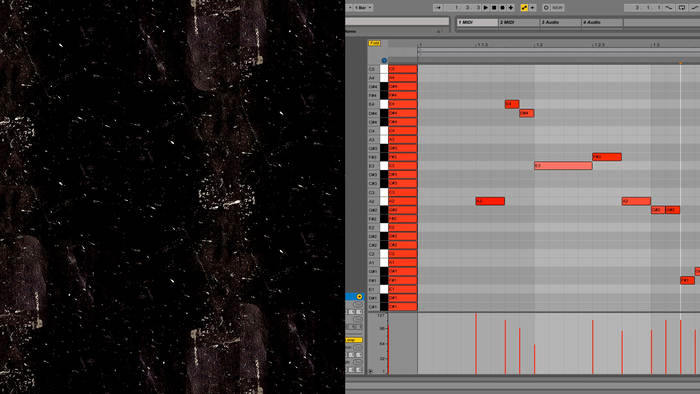Toggle the punch-in curve icon

tap(669, 8)
